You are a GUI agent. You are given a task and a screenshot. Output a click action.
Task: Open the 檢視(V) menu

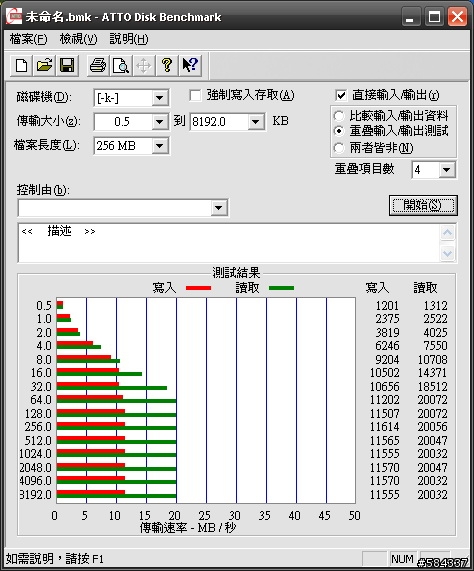tap(79, 39)
